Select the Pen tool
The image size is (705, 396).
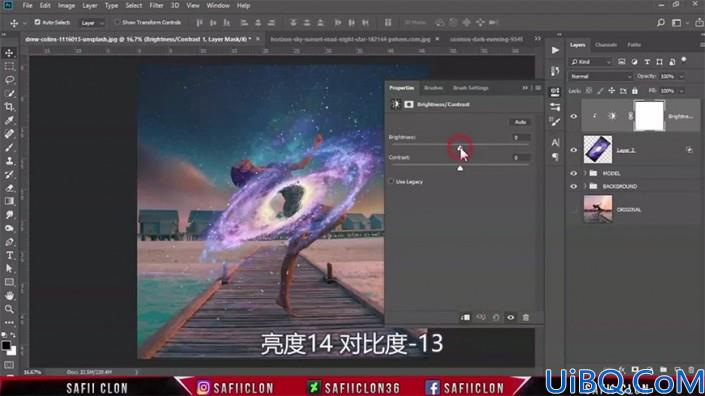tap(9, 242)
